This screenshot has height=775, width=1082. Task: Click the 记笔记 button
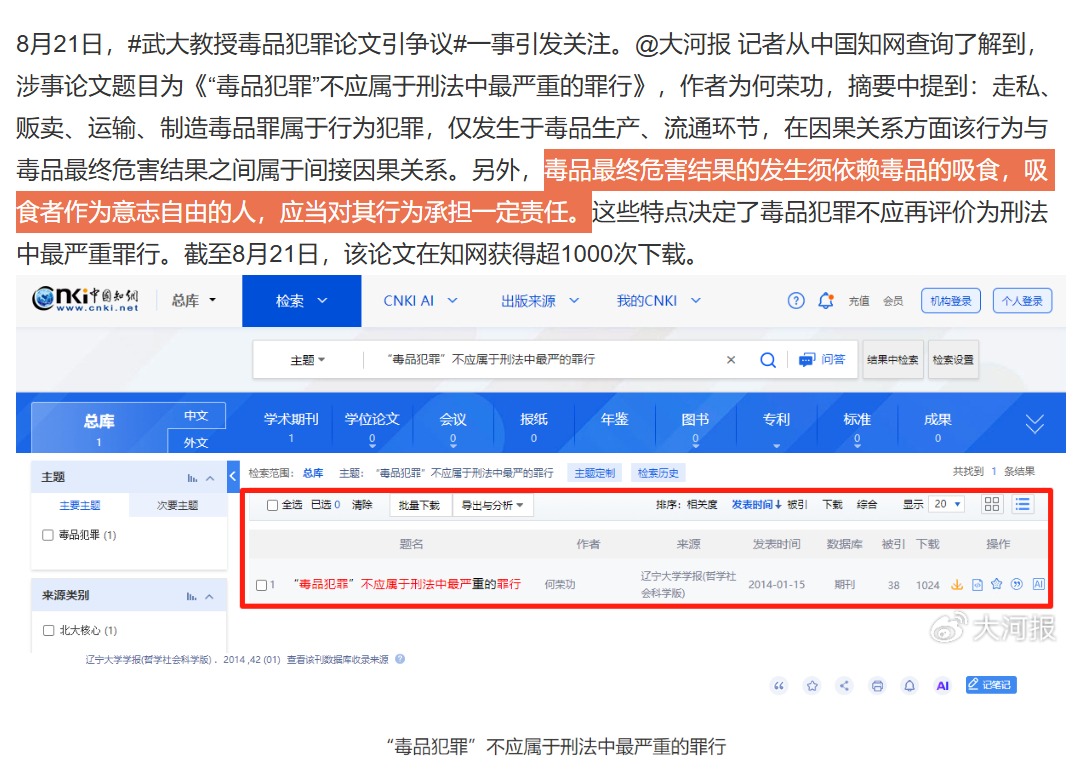991,685
